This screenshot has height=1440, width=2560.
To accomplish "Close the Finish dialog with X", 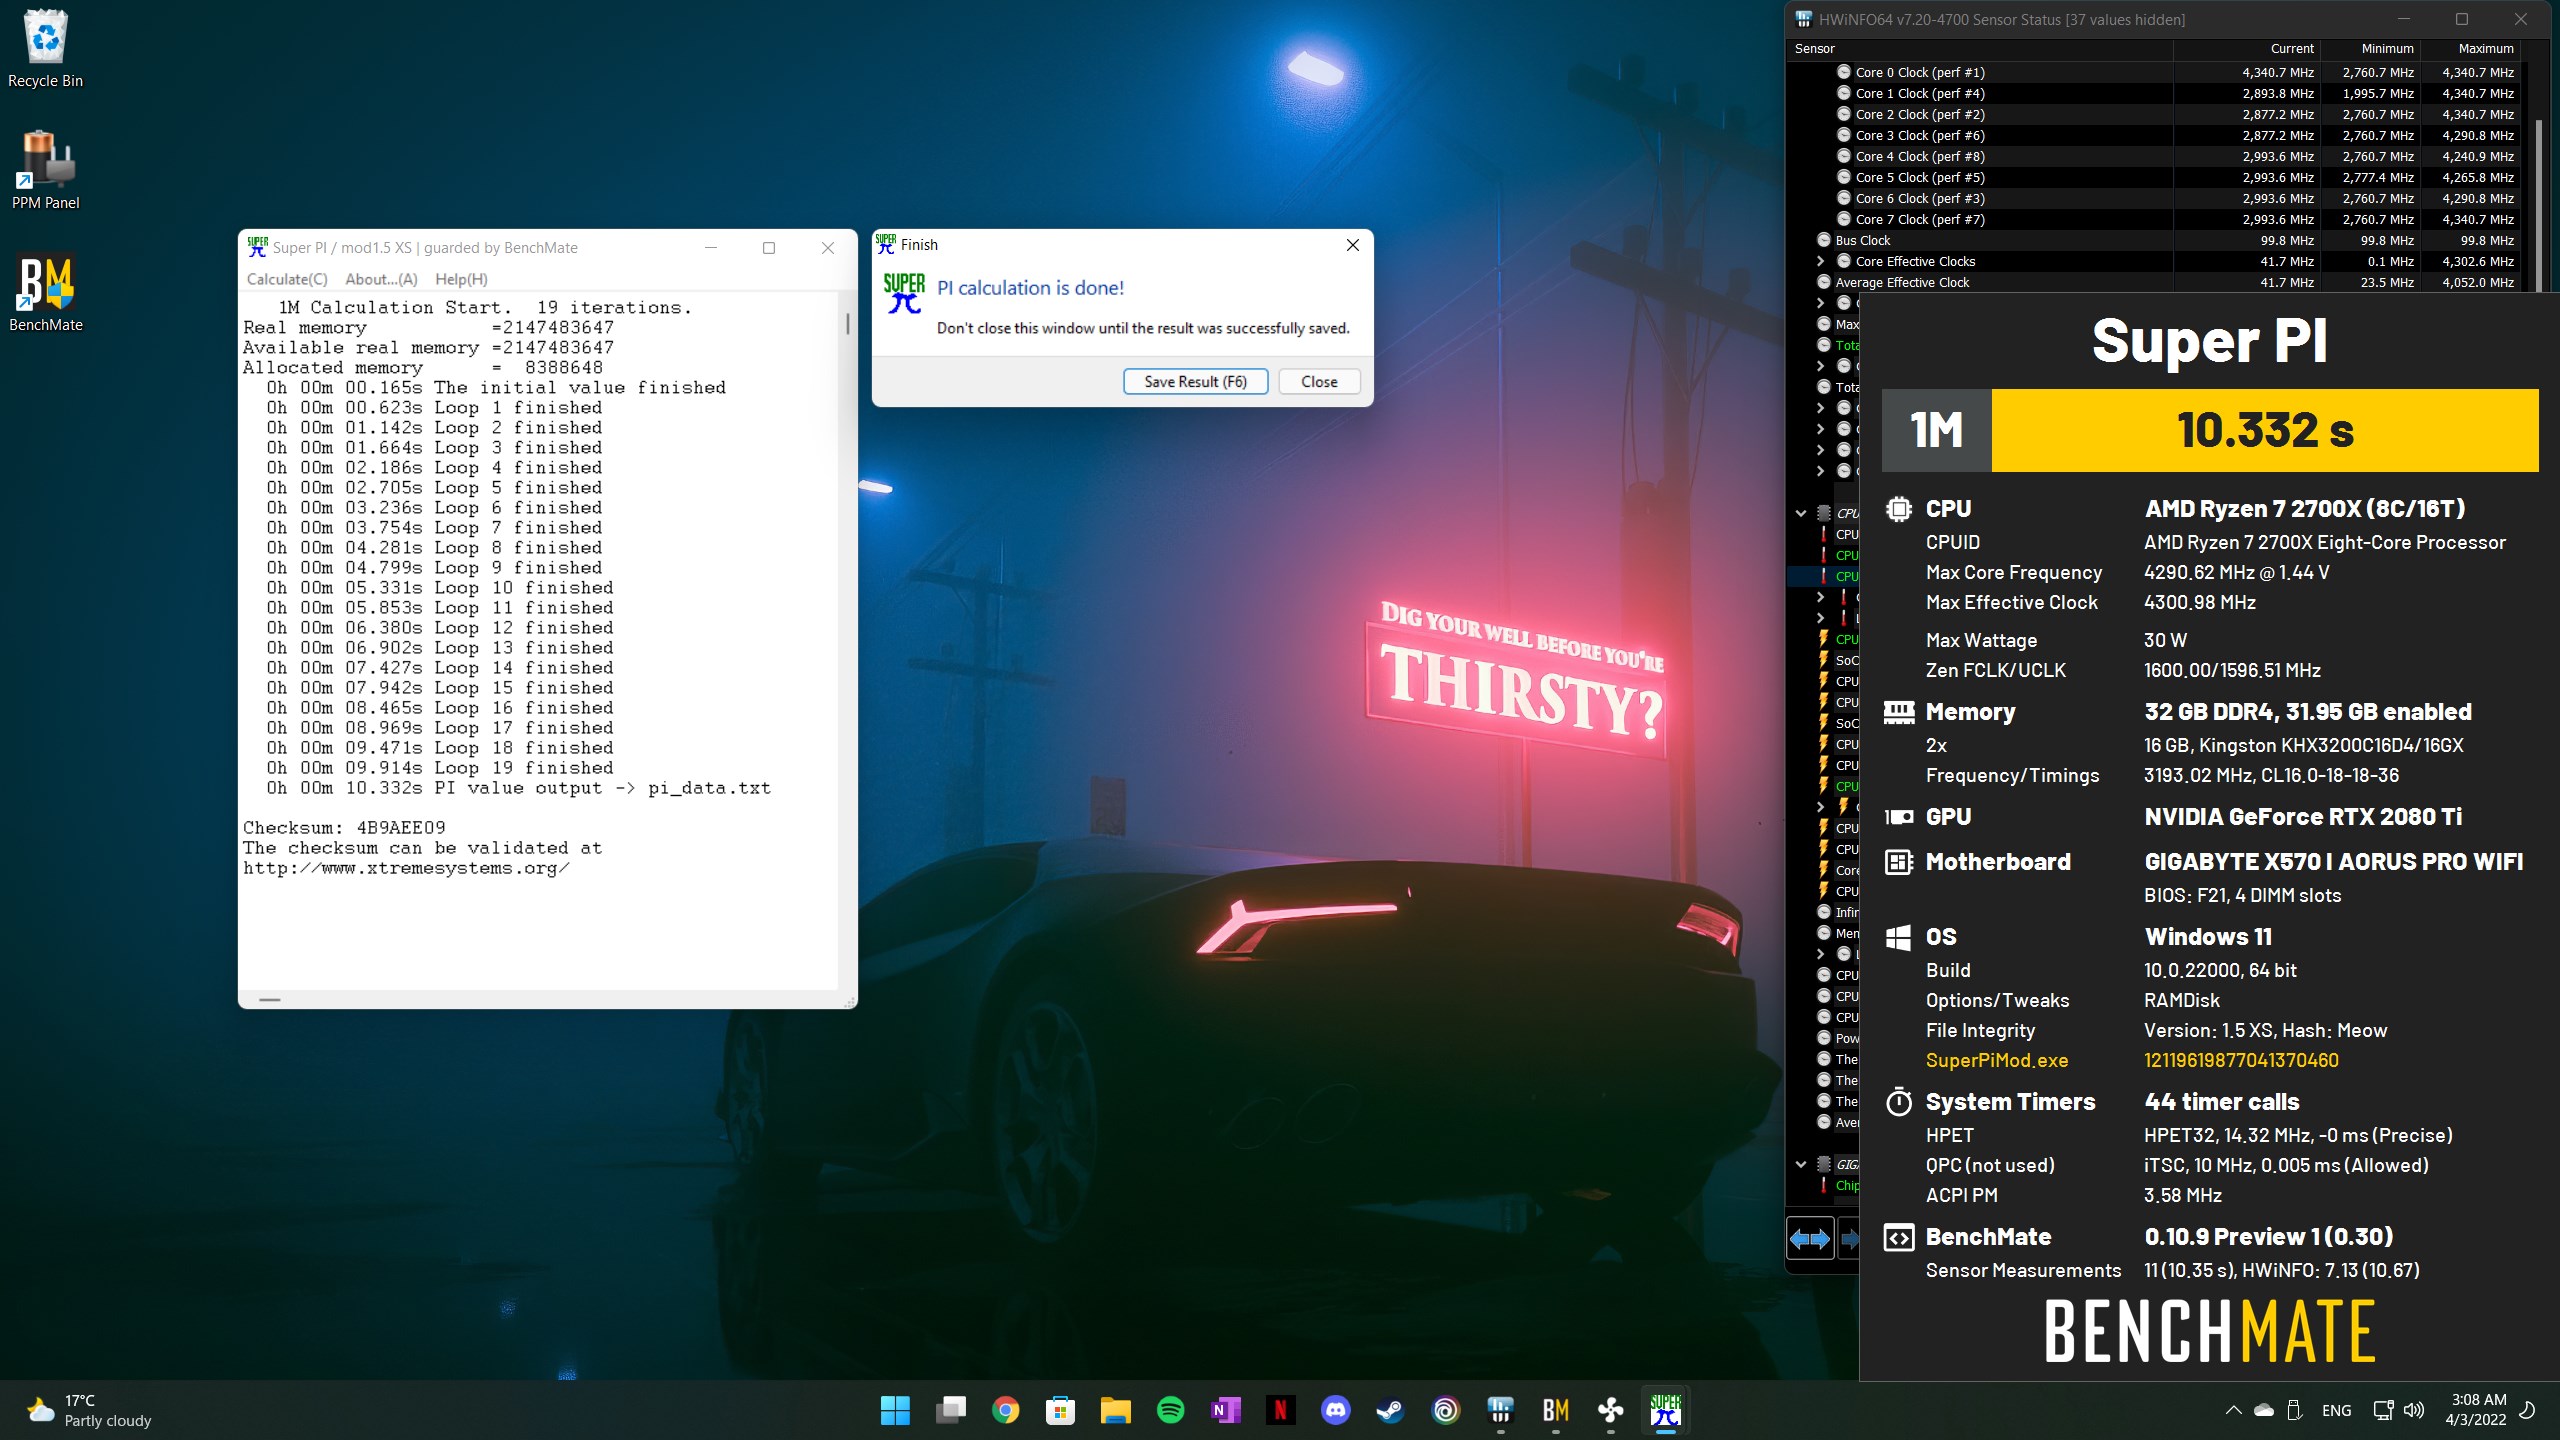I will (1352, 245).
